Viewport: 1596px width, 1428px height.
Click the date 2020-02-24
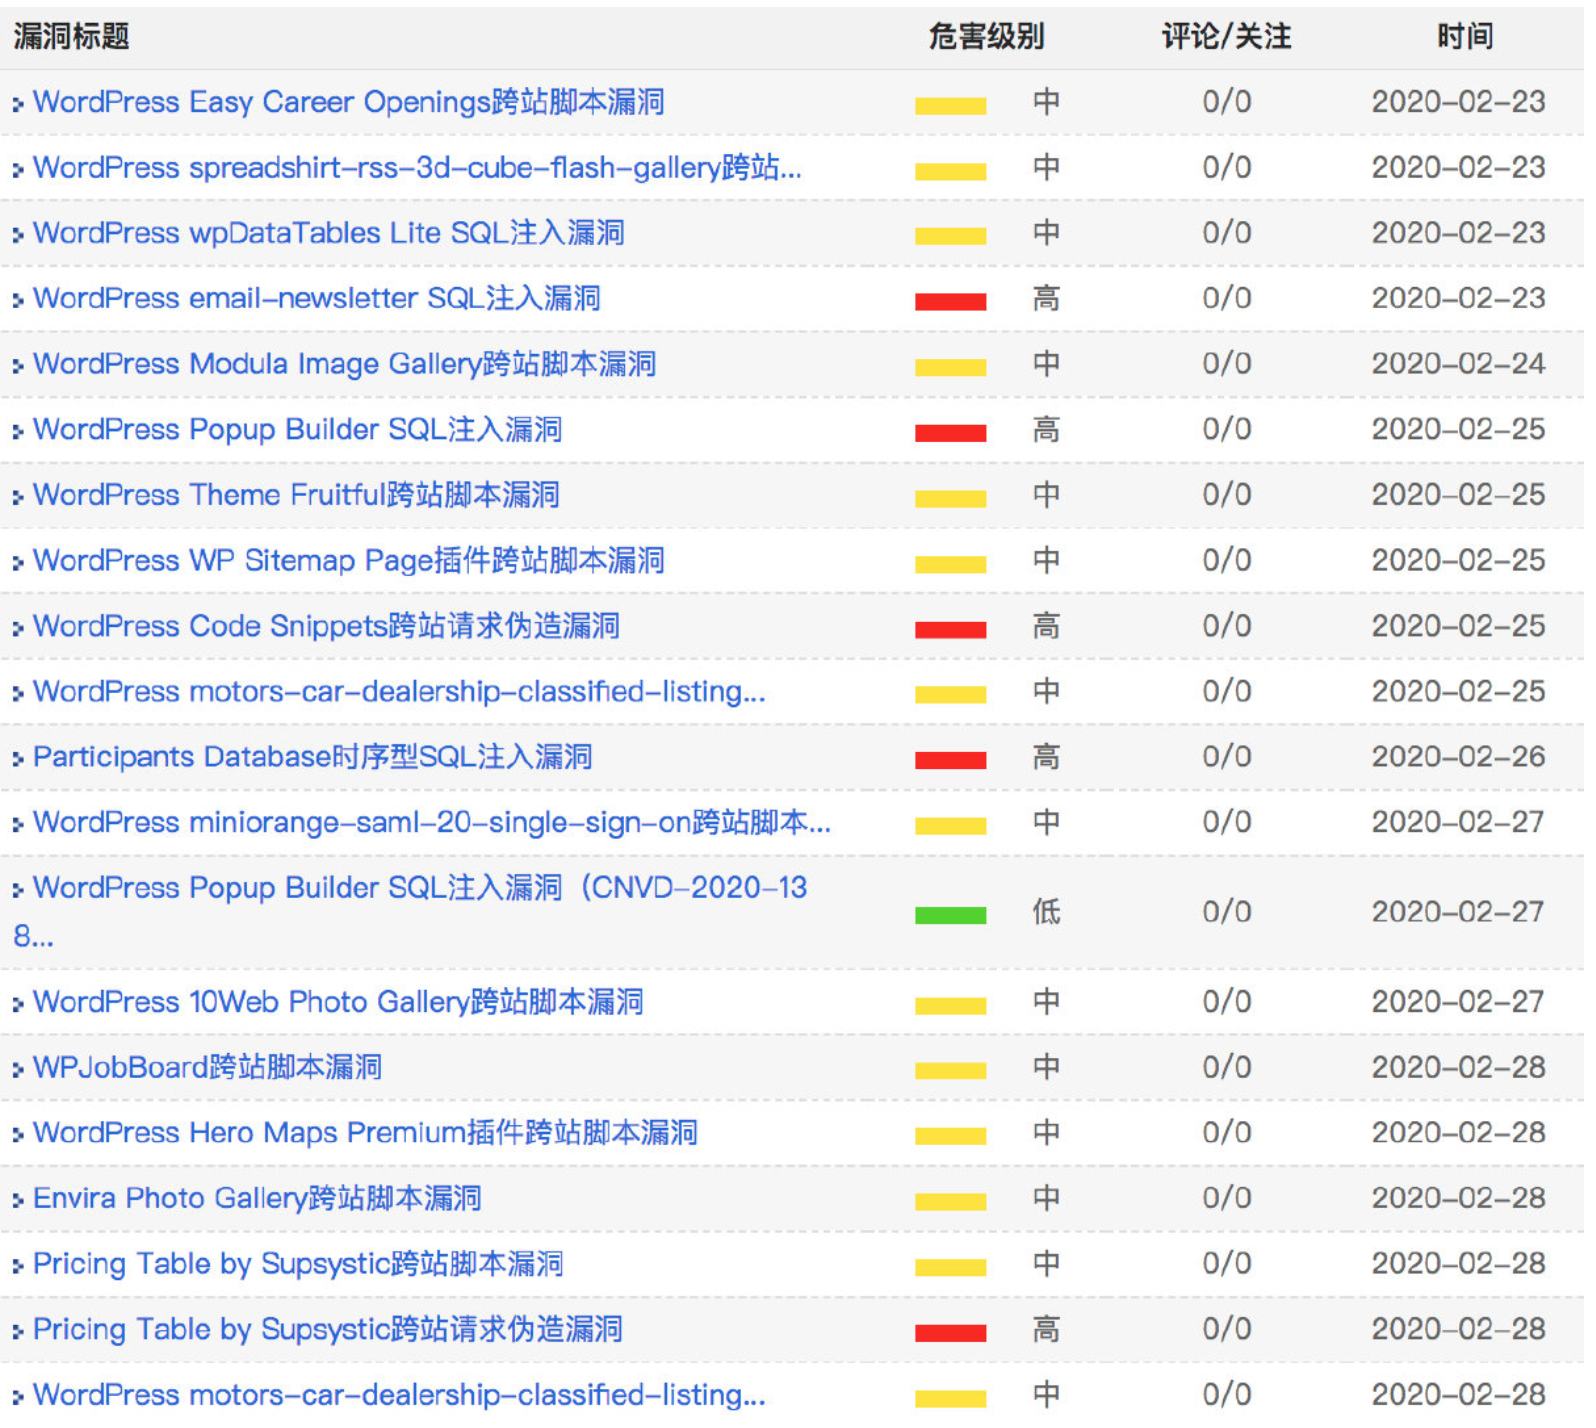pos(1458,364)
